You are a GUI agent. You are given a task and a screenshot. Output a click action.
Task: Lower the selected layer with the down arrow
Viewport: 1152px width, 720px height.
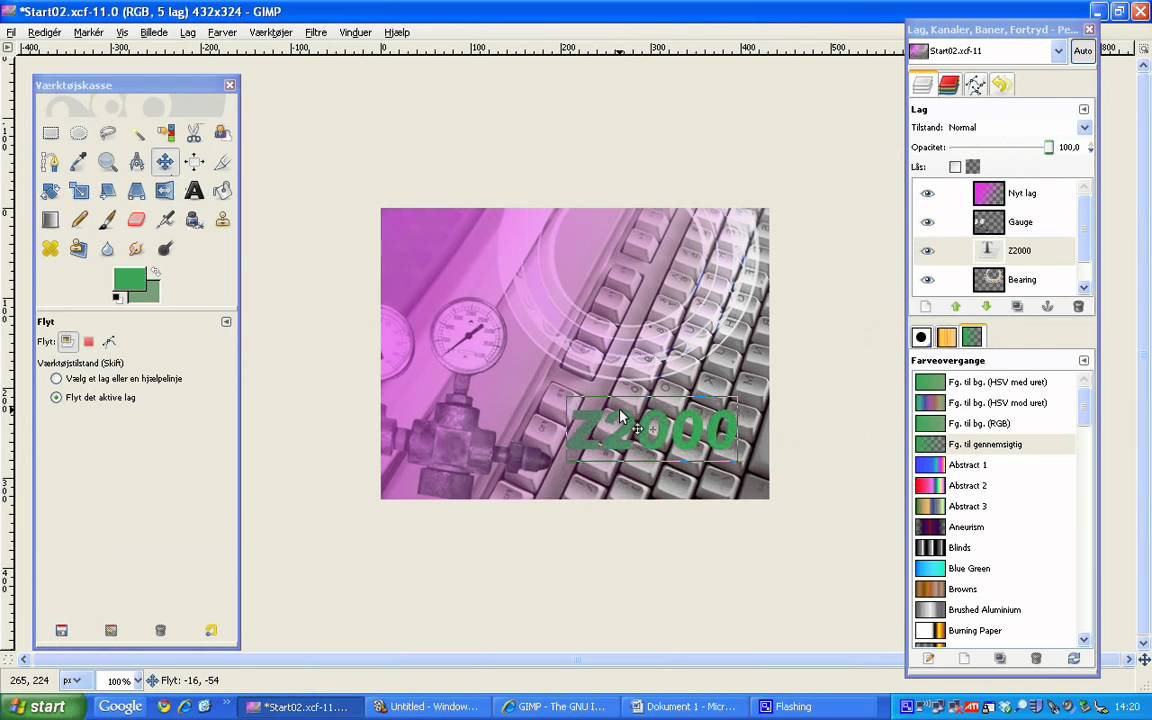point(986,306)
